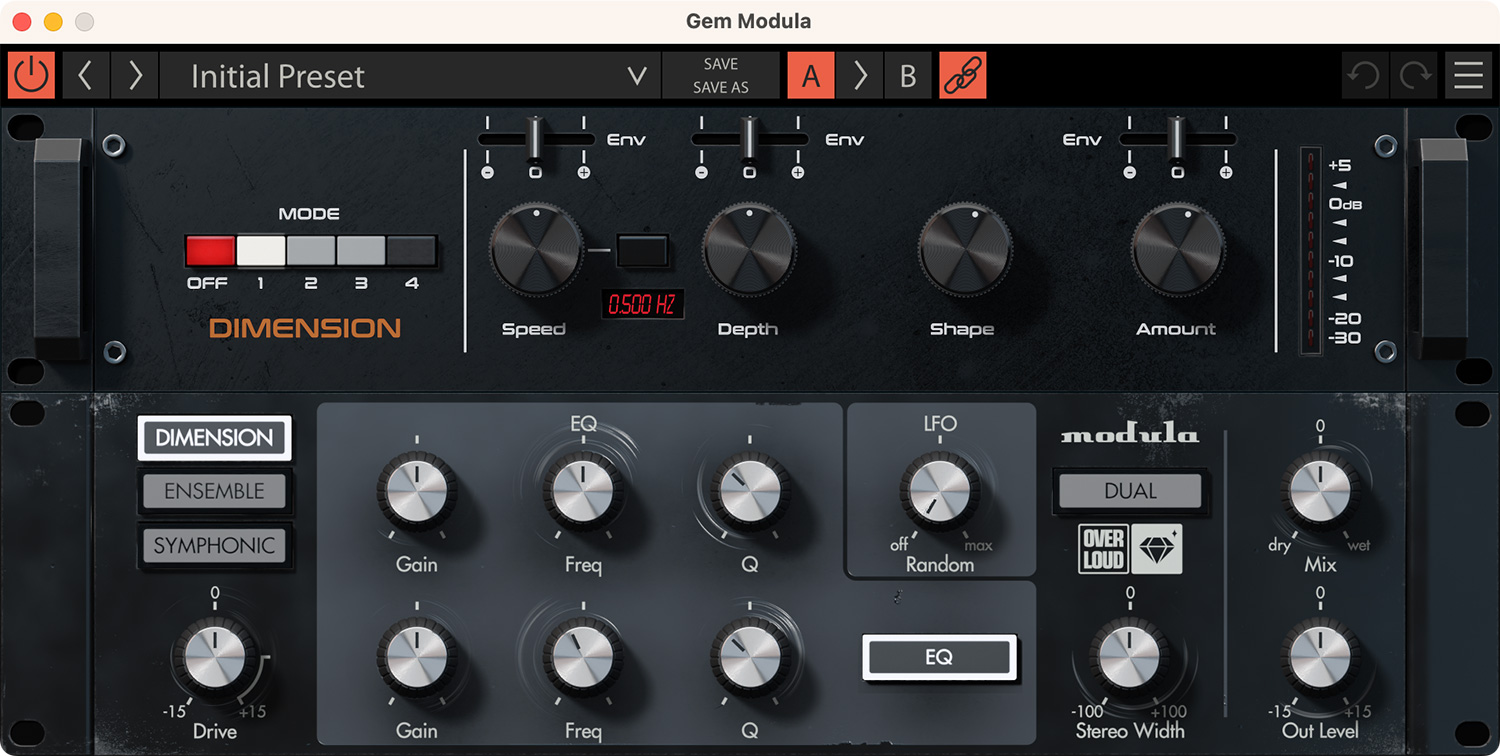Set dimension mode to OFF
Screen dimensions: 1500x756
coord(210,250)
